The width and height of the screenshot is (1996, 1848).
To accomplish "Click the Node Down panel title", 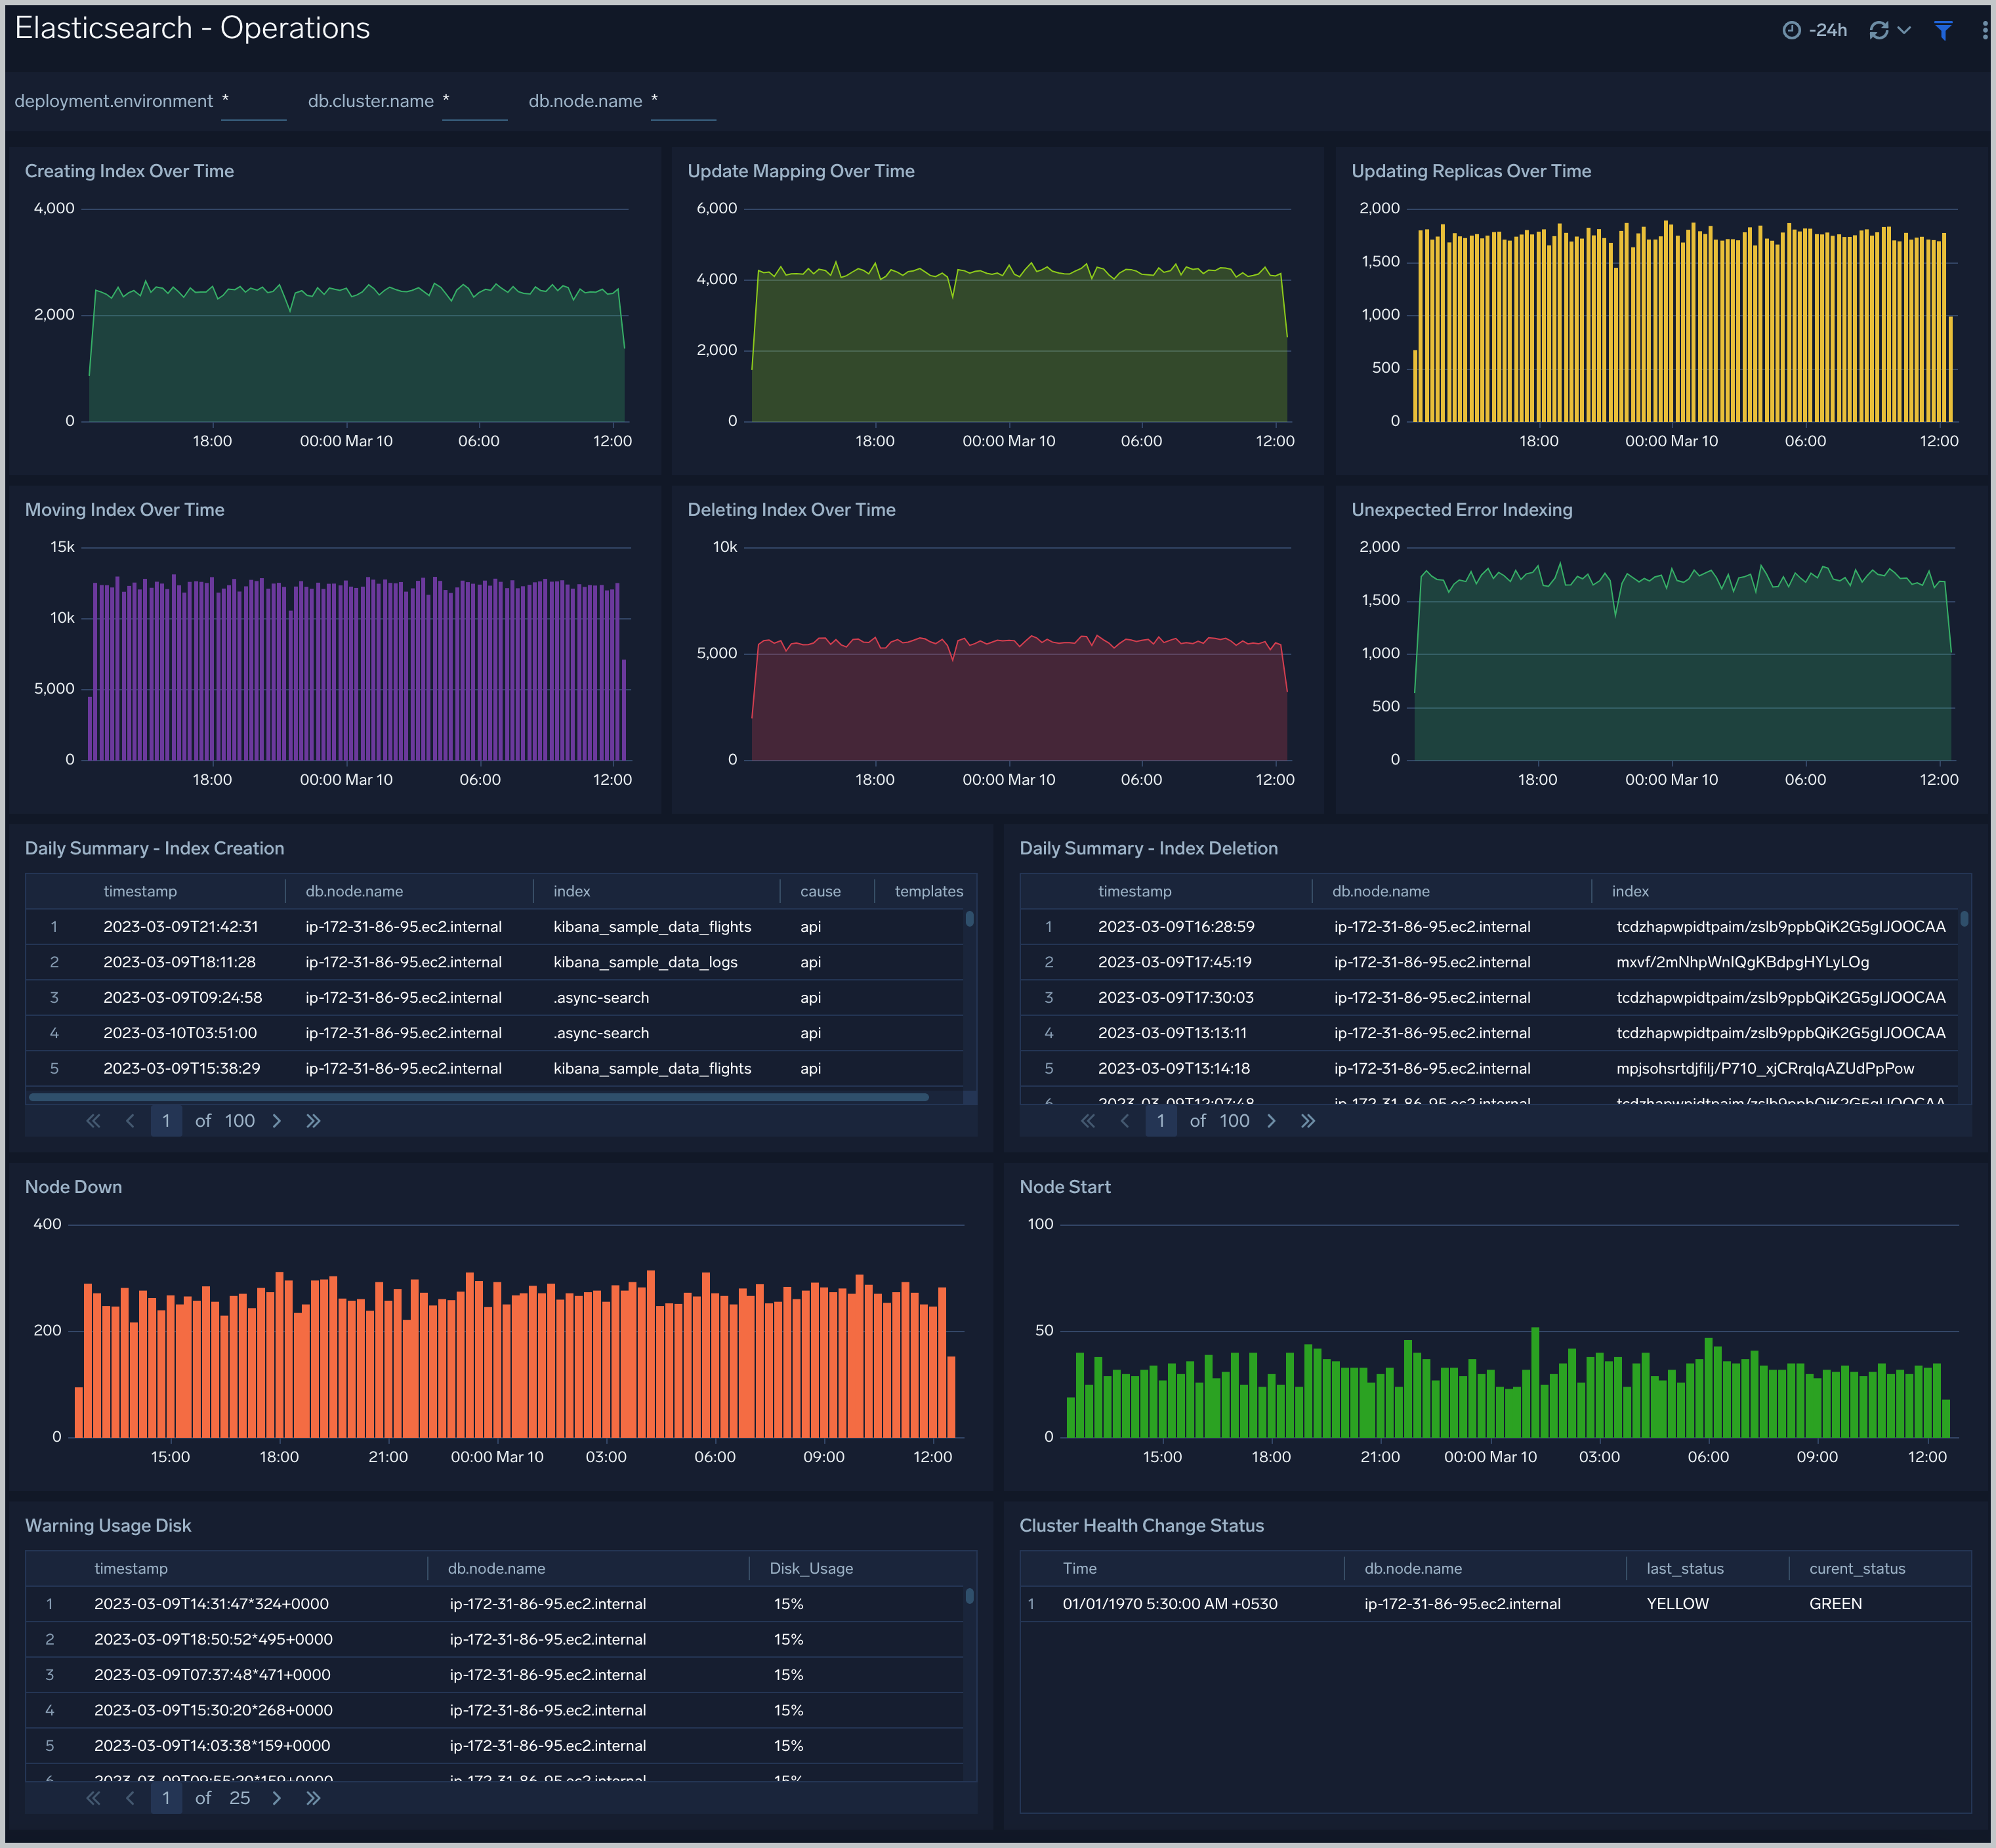I will point(73,1187).
